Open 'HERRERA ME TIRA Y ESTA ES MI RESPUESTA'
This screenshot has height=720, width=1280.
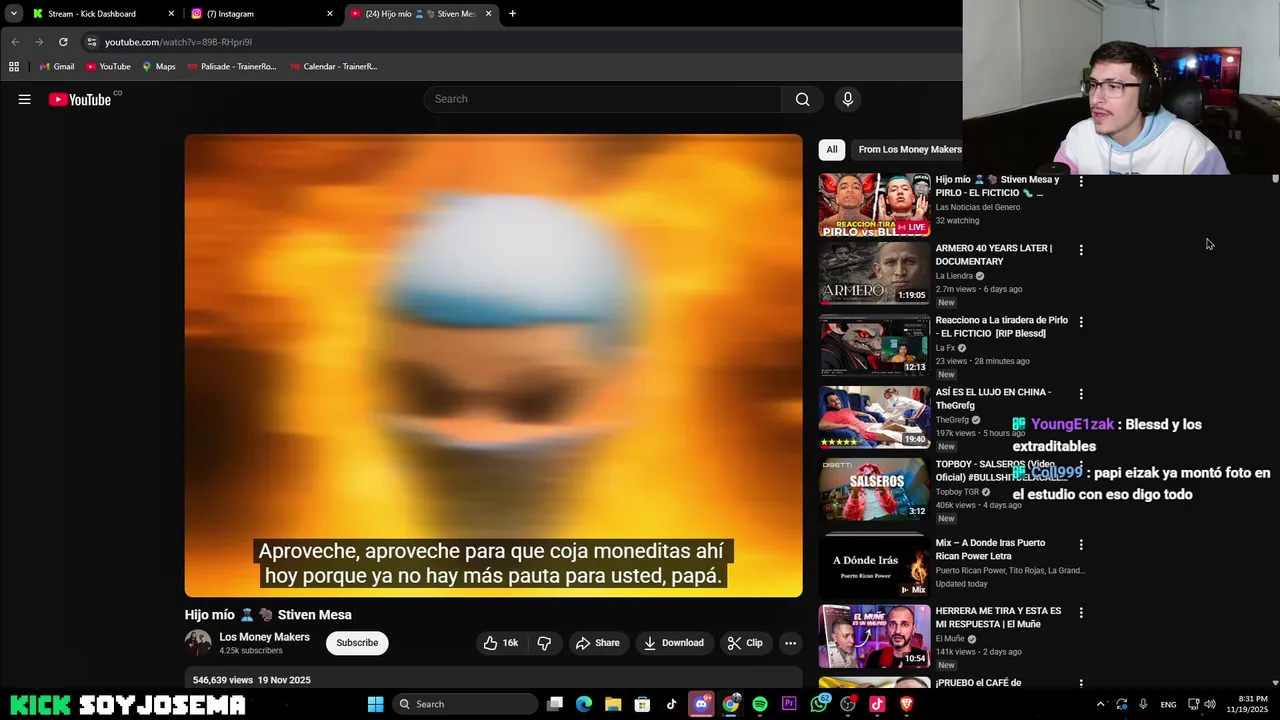pos(998,617)
